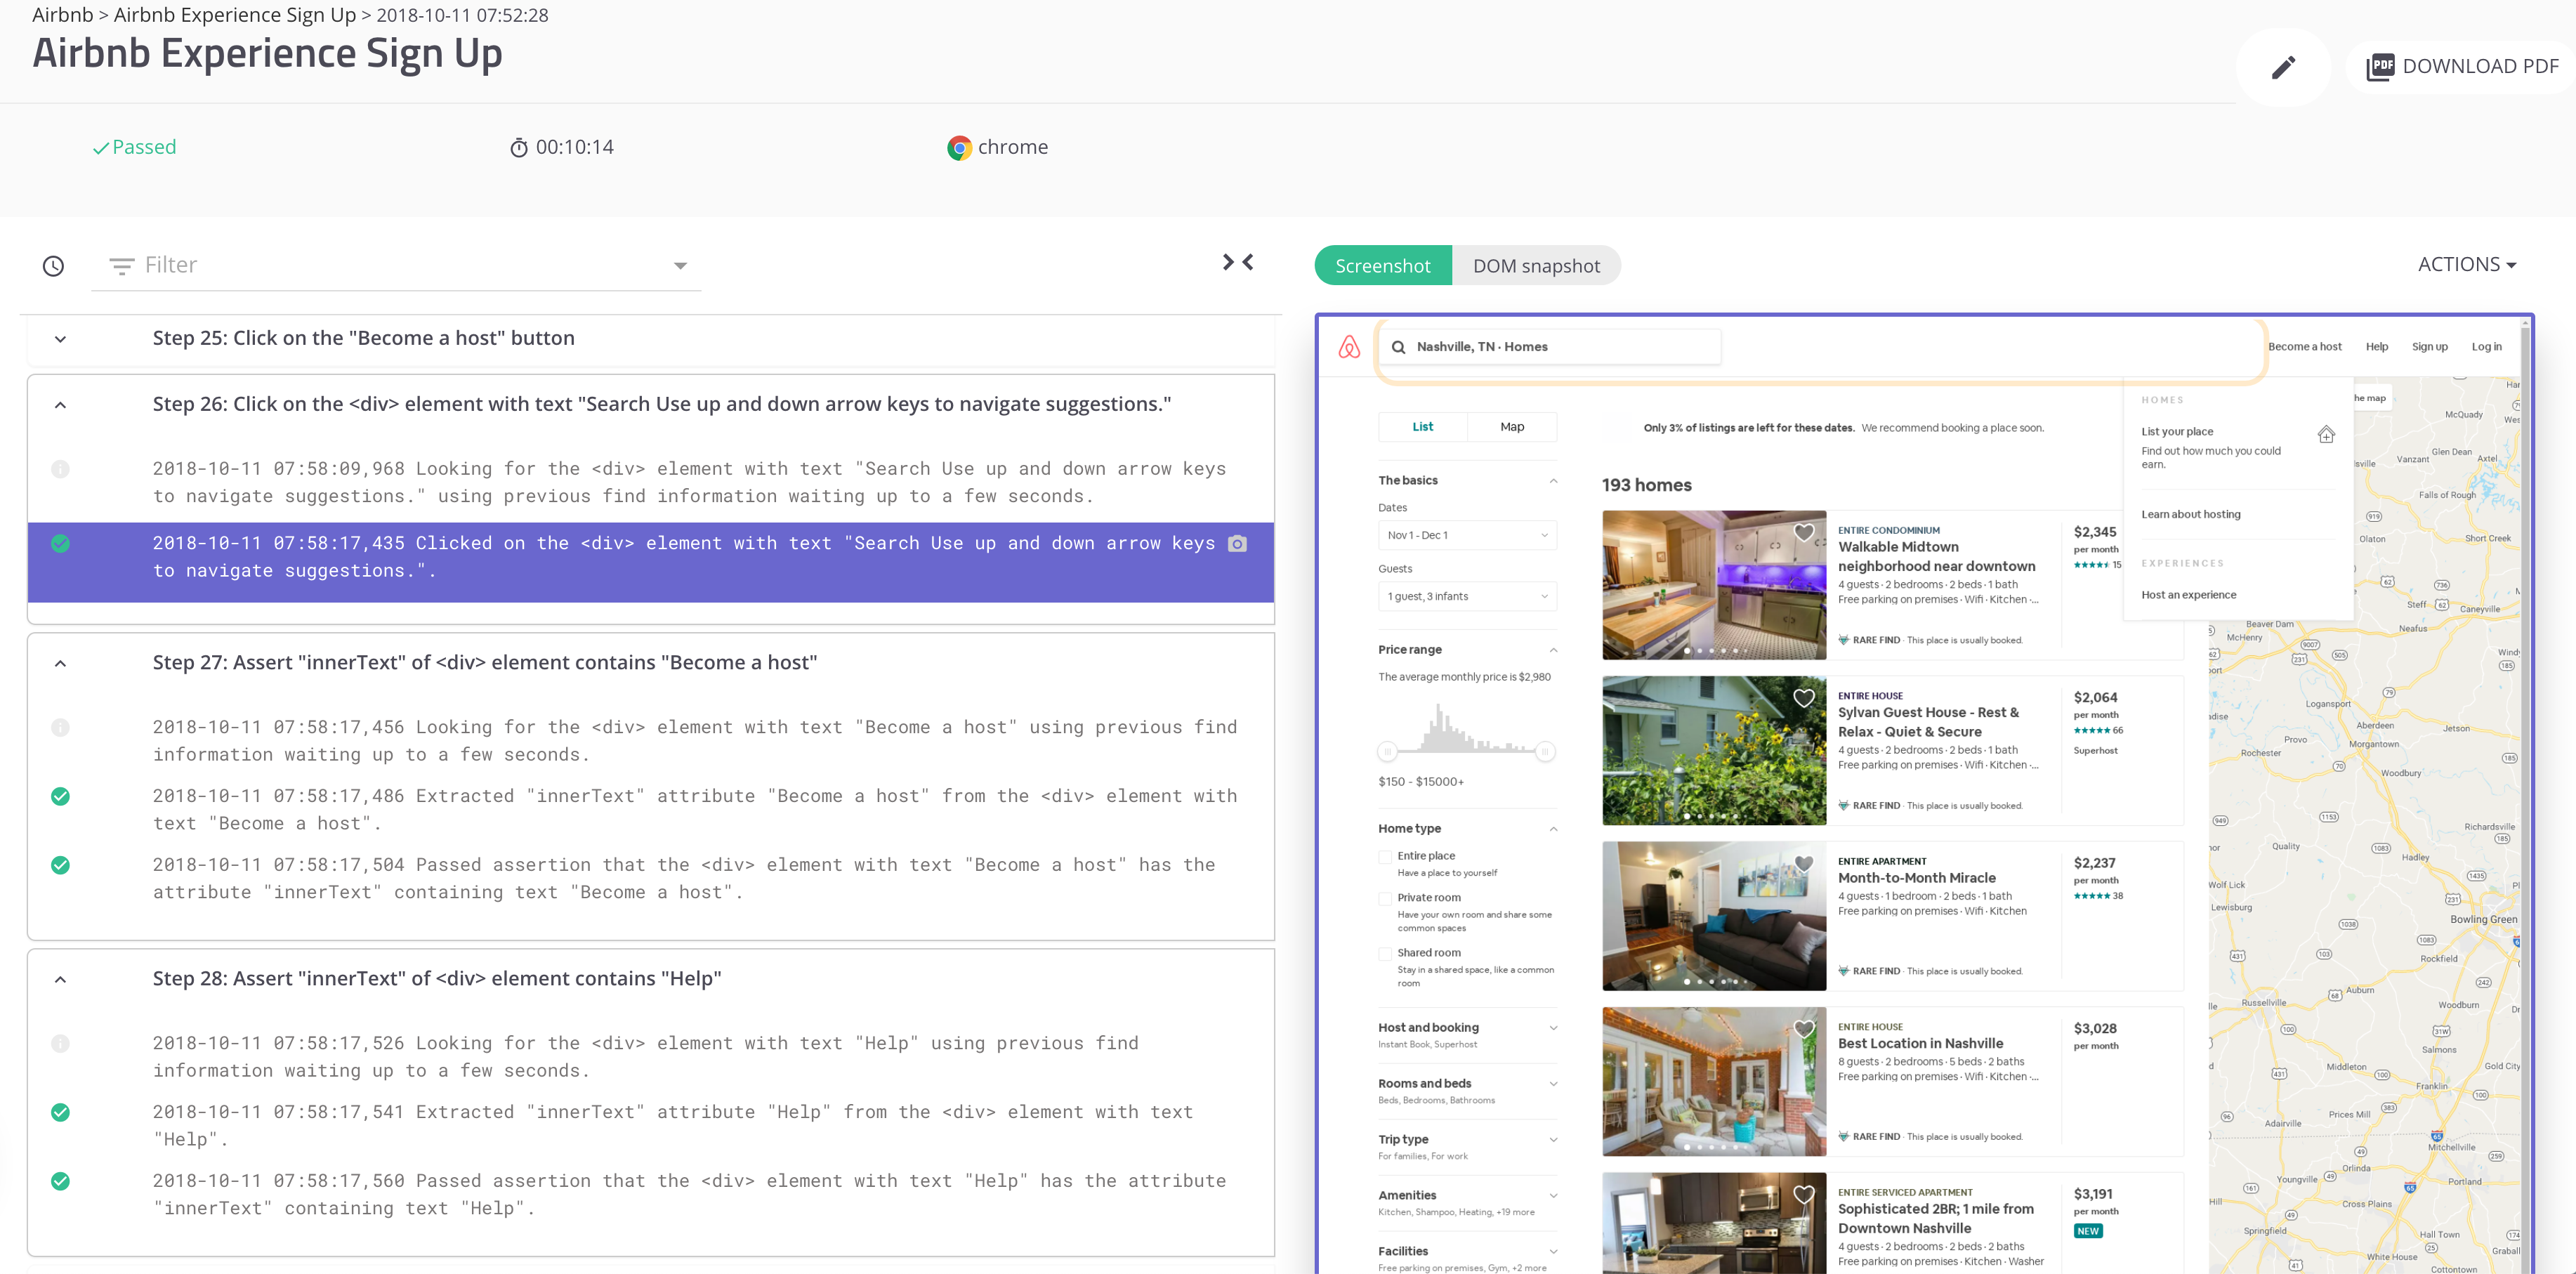2576x1274 pixels.
Task: Switch to the DOM snapshot tab
Action: tap(1536, 266)
